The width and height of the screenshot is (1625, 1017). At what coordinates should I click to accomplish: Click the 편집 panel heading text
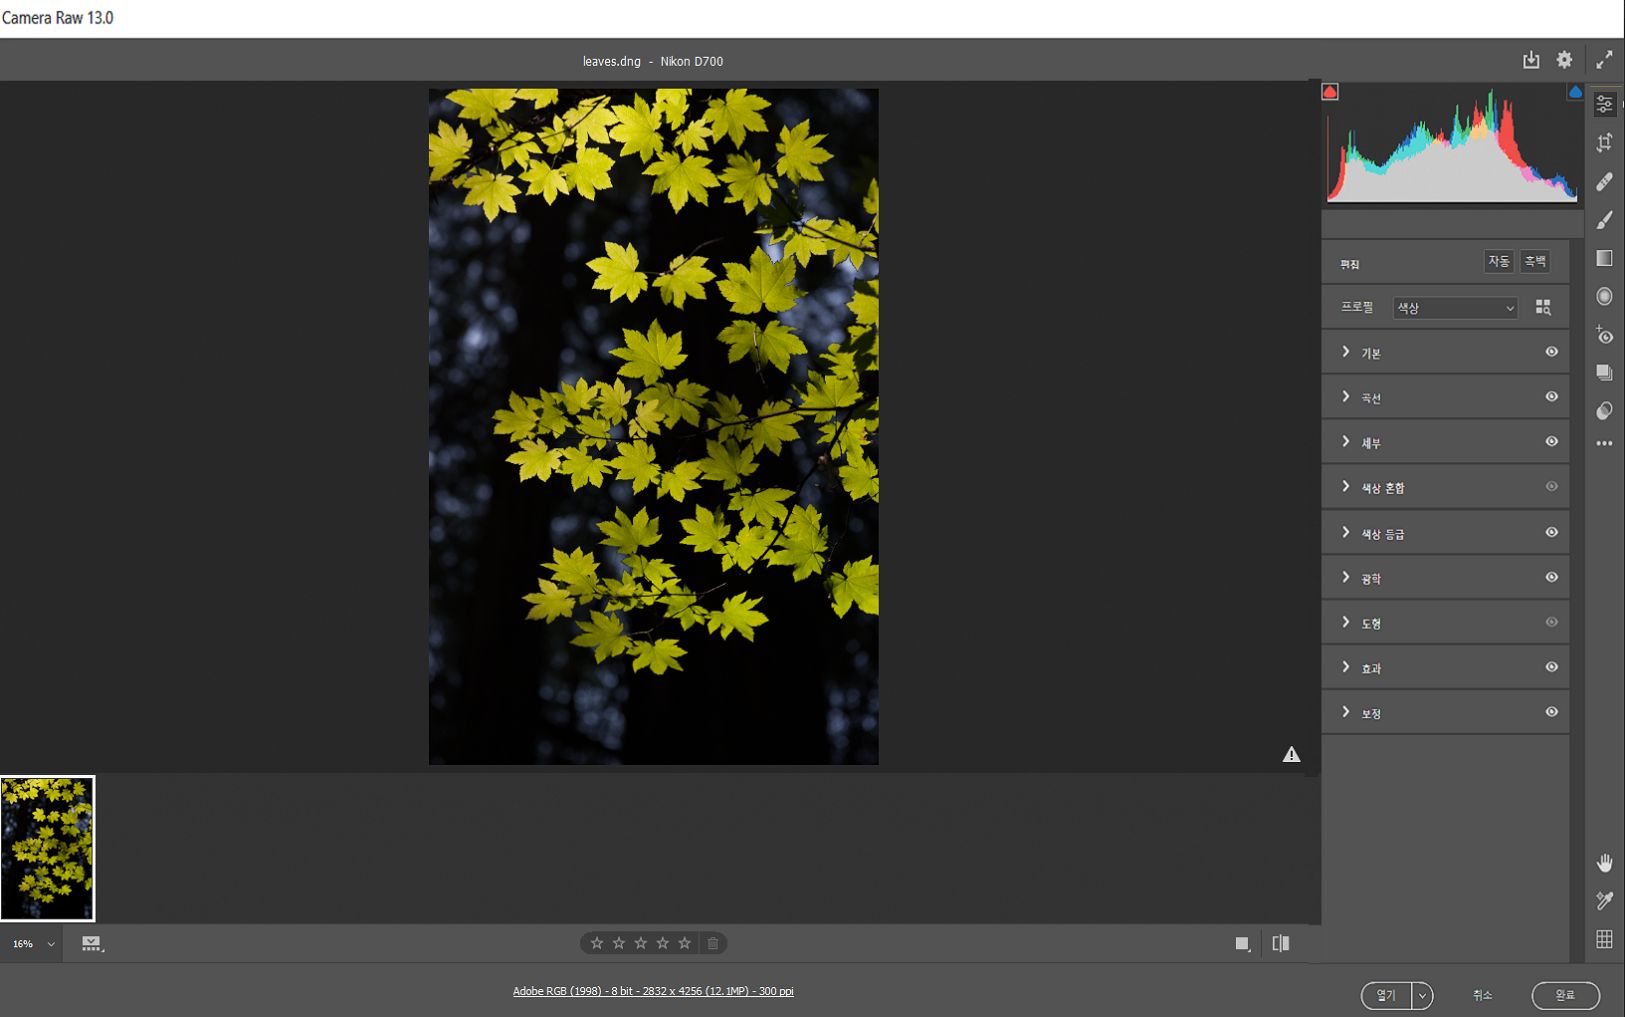click(x=1350, y=264)
